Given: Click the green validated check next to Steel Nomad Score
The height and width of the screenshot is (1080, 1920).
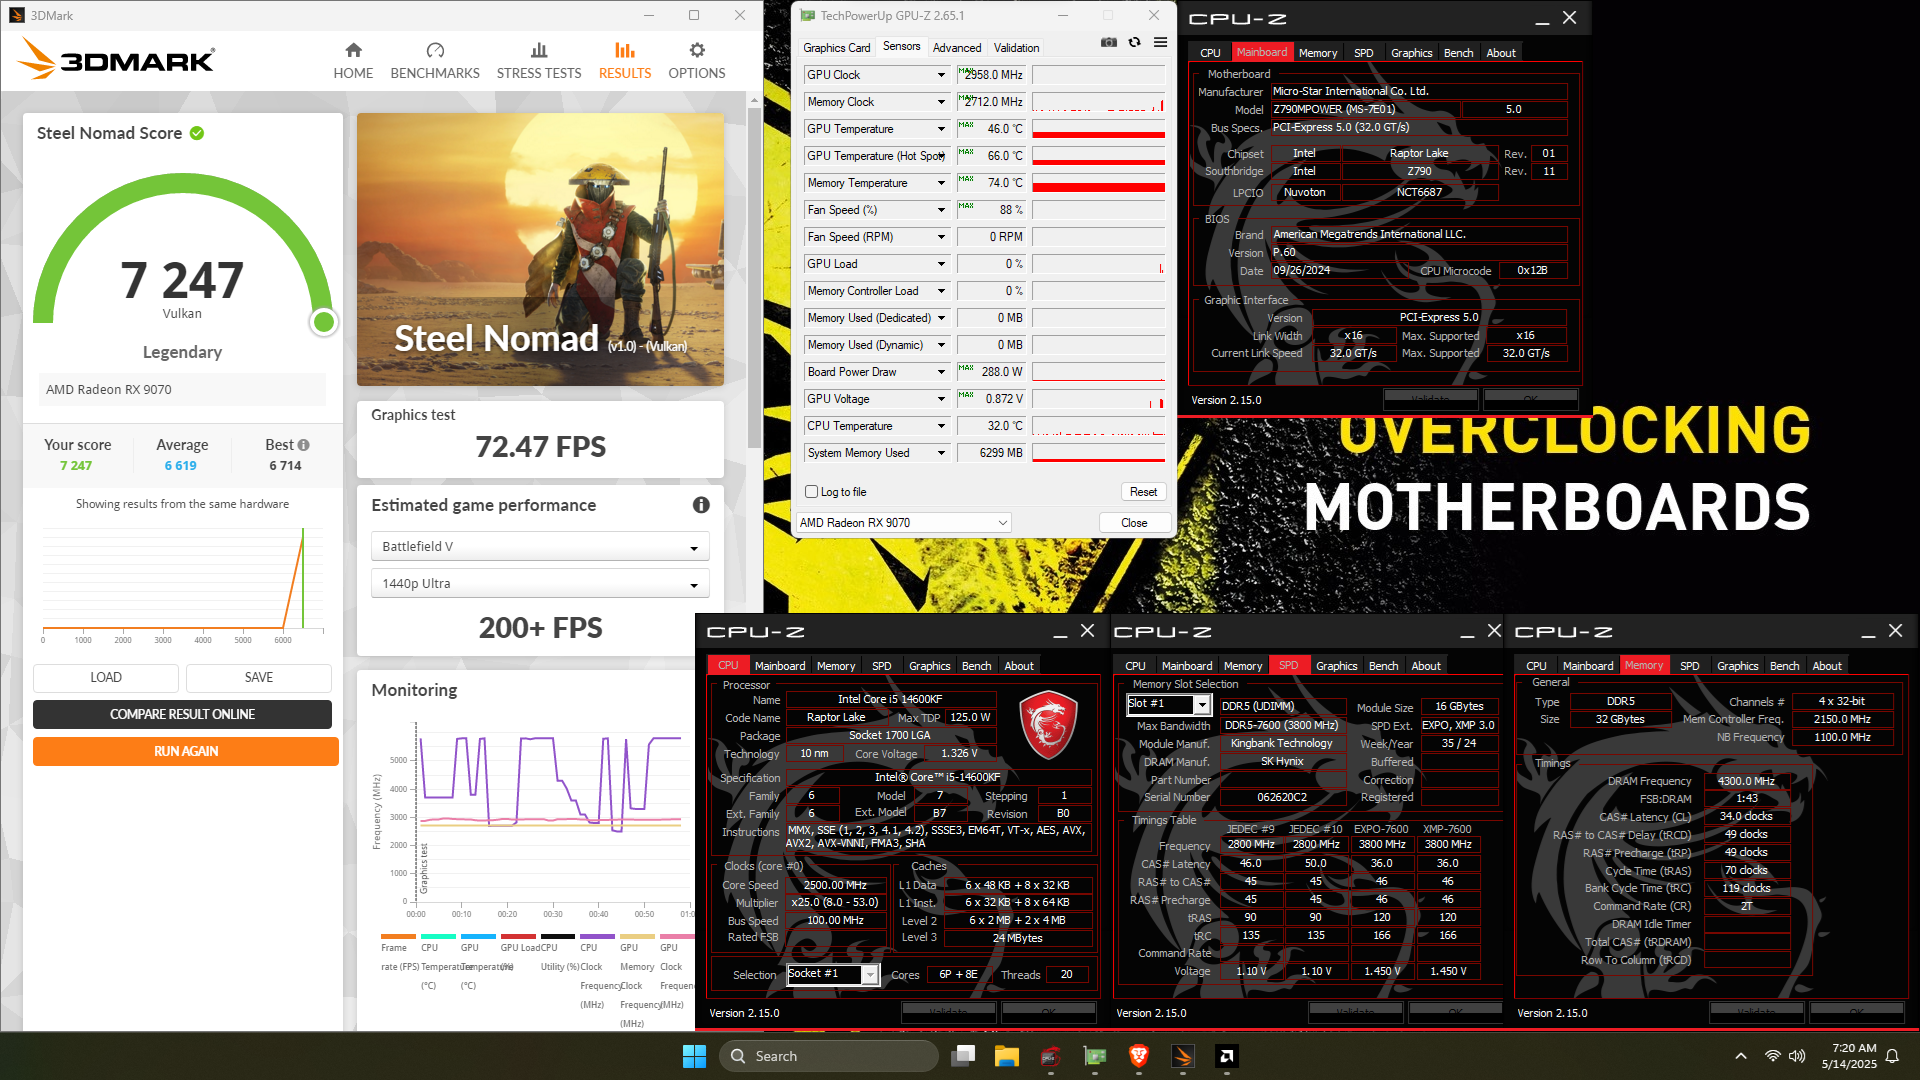Looking at the screenshot, I should [197, 133].
